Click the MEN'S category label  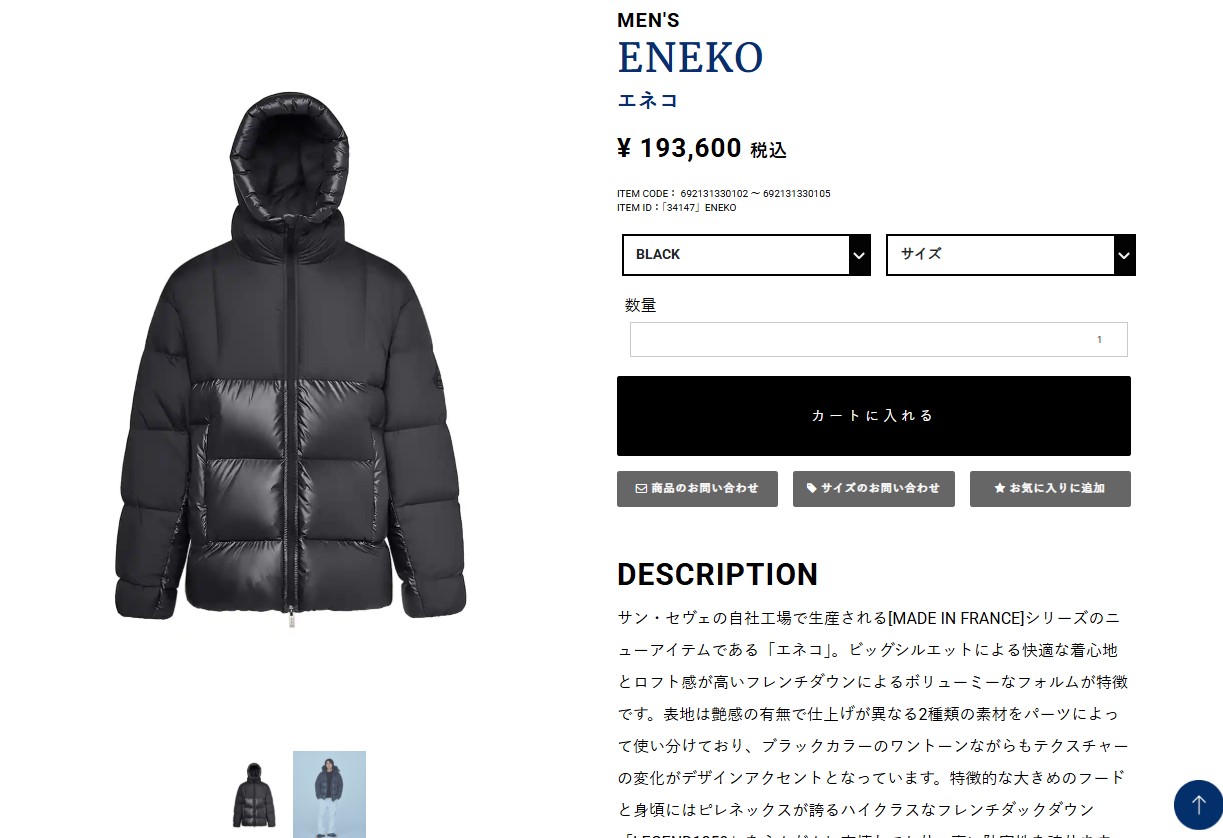coord(648,20)
